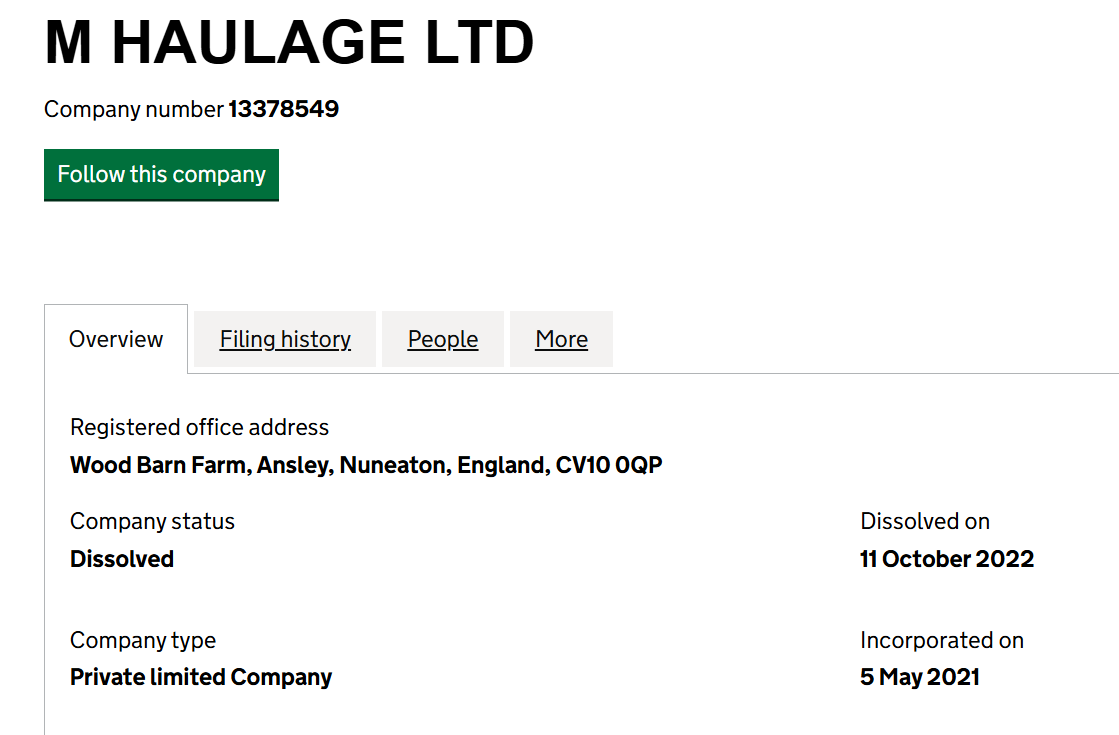This screenshot has width=1119, height=735.
Task: Select company number 13378549
Action: click(283, 109)
